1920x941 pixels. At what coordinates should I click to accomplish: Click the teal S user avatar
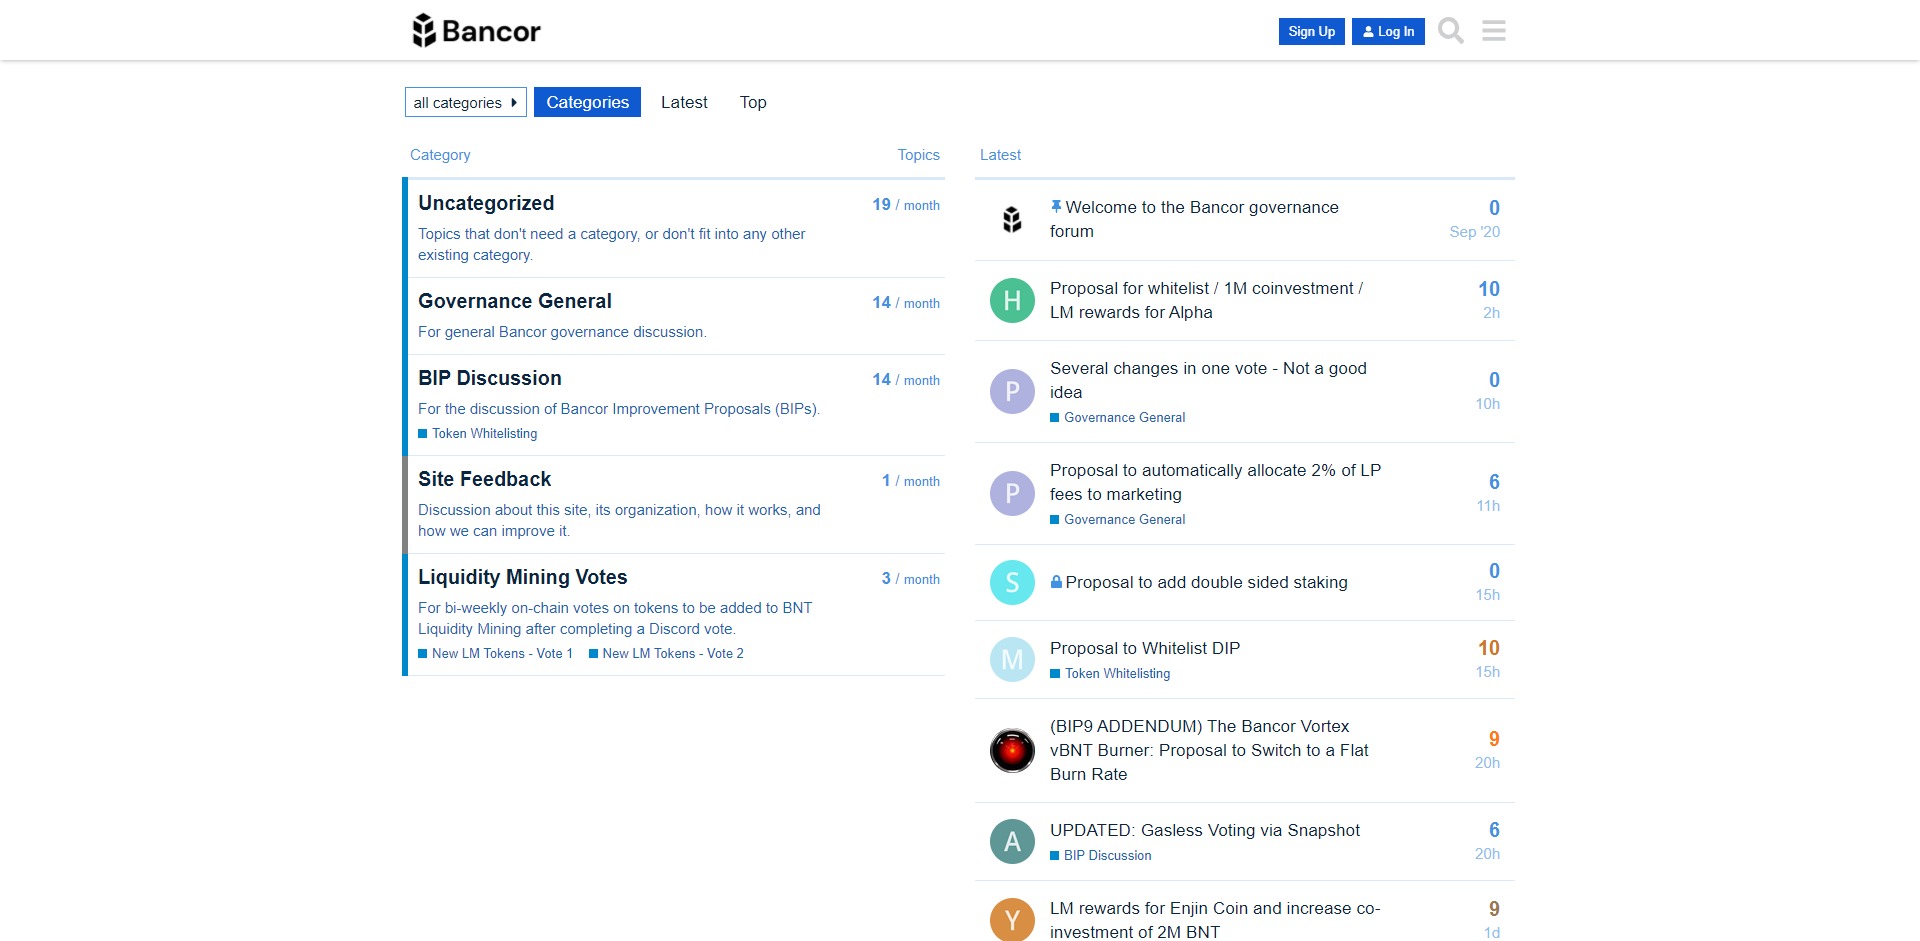tap(1012, 582)
